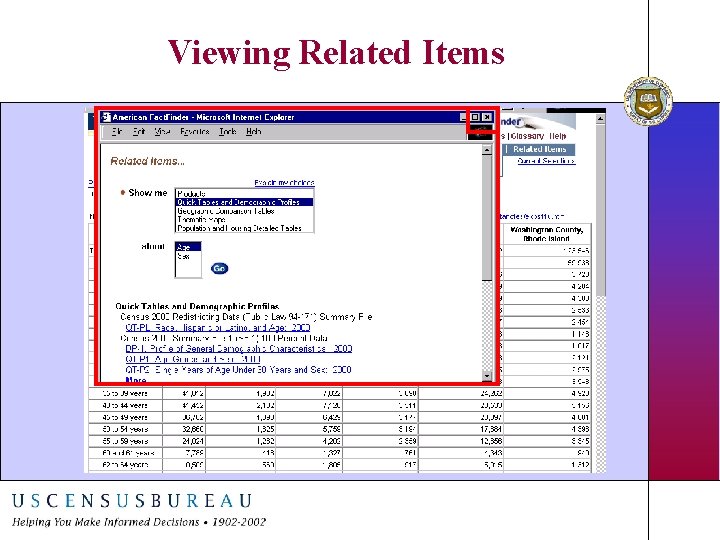Viewport: 720px width, 540px height.
Task: Open the View menu
Action: click(163, 132)
